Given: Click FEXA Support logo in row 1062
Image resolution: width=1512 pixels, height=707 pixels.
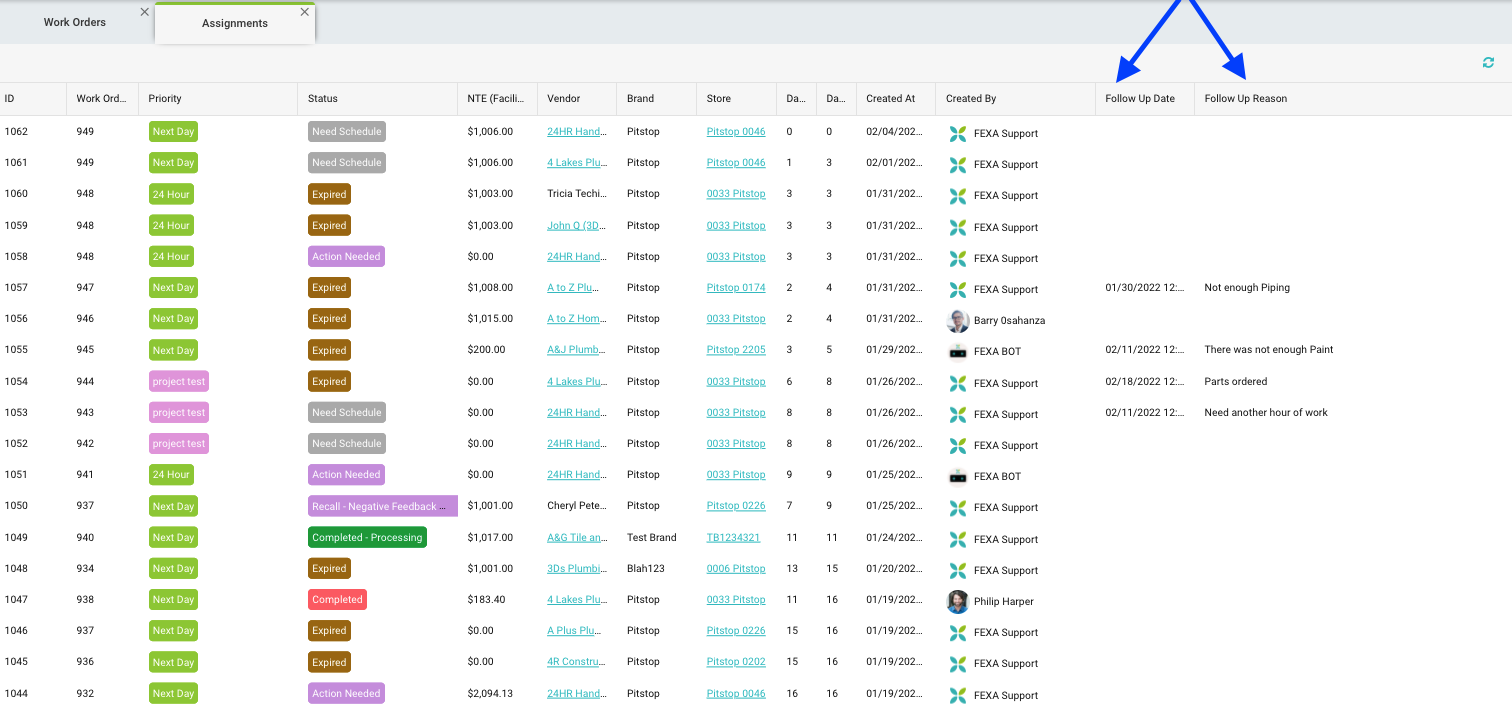Looking at the screenshot, I should coord(958,134).
